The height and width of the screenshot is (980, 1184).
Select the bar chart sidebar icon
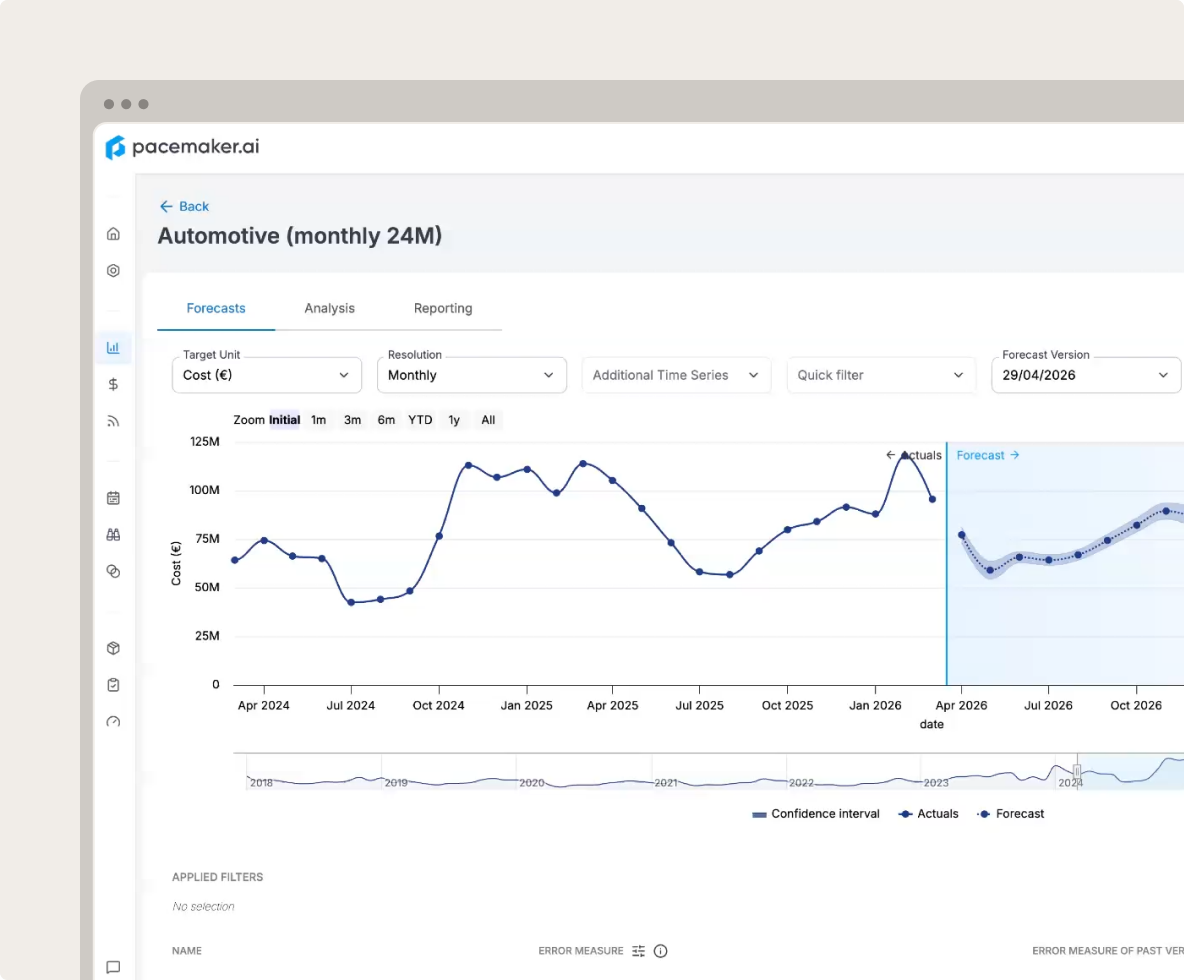[113, 348]
